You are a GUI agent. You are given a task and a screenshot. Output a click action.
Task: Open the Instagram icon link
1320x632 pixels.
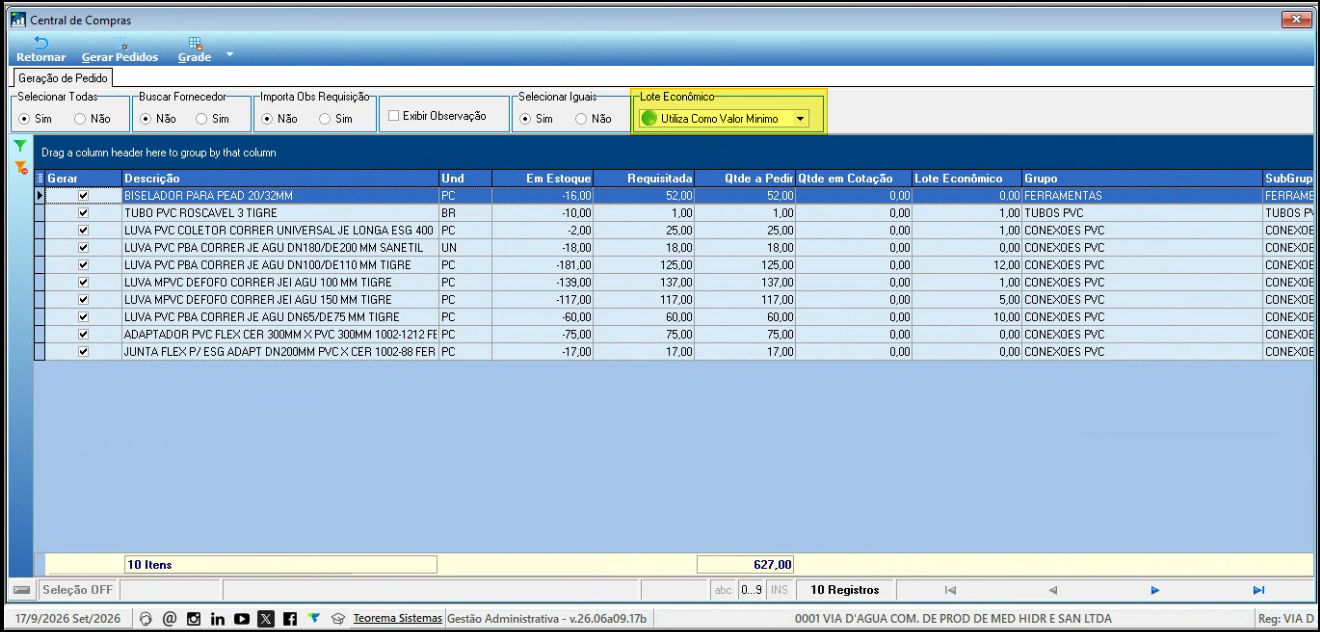pos(194,619)
